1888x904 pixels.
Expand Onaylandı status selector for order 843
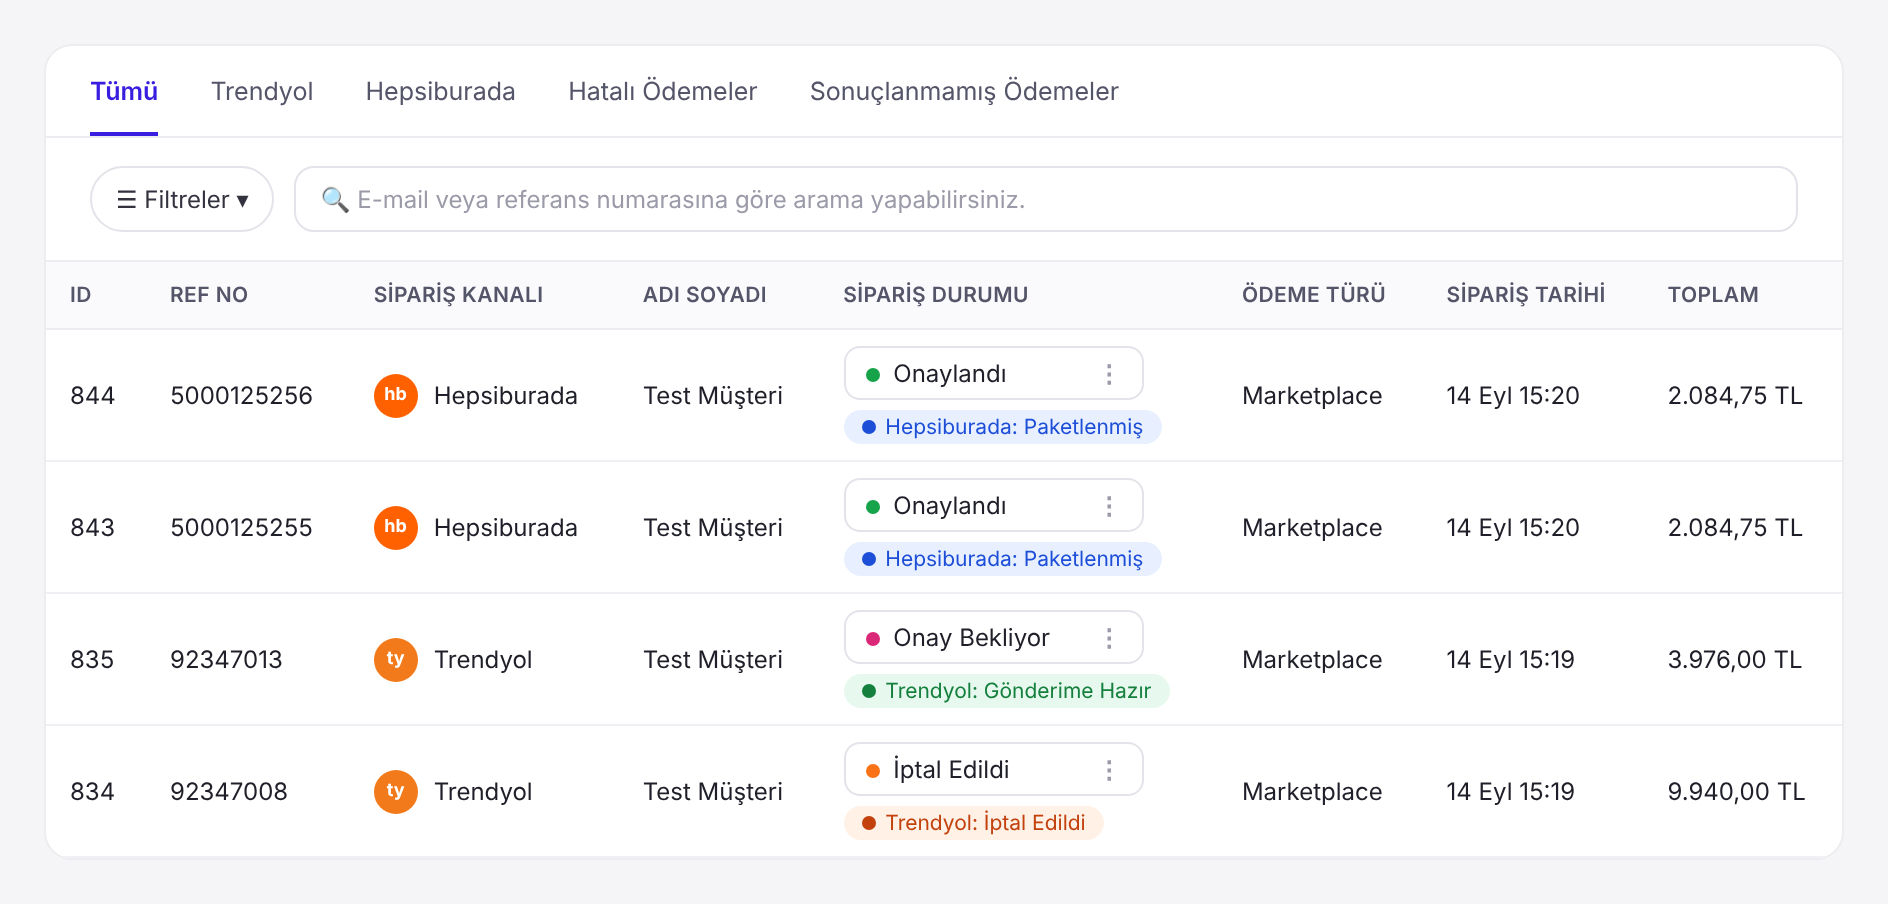click(993, 505)
